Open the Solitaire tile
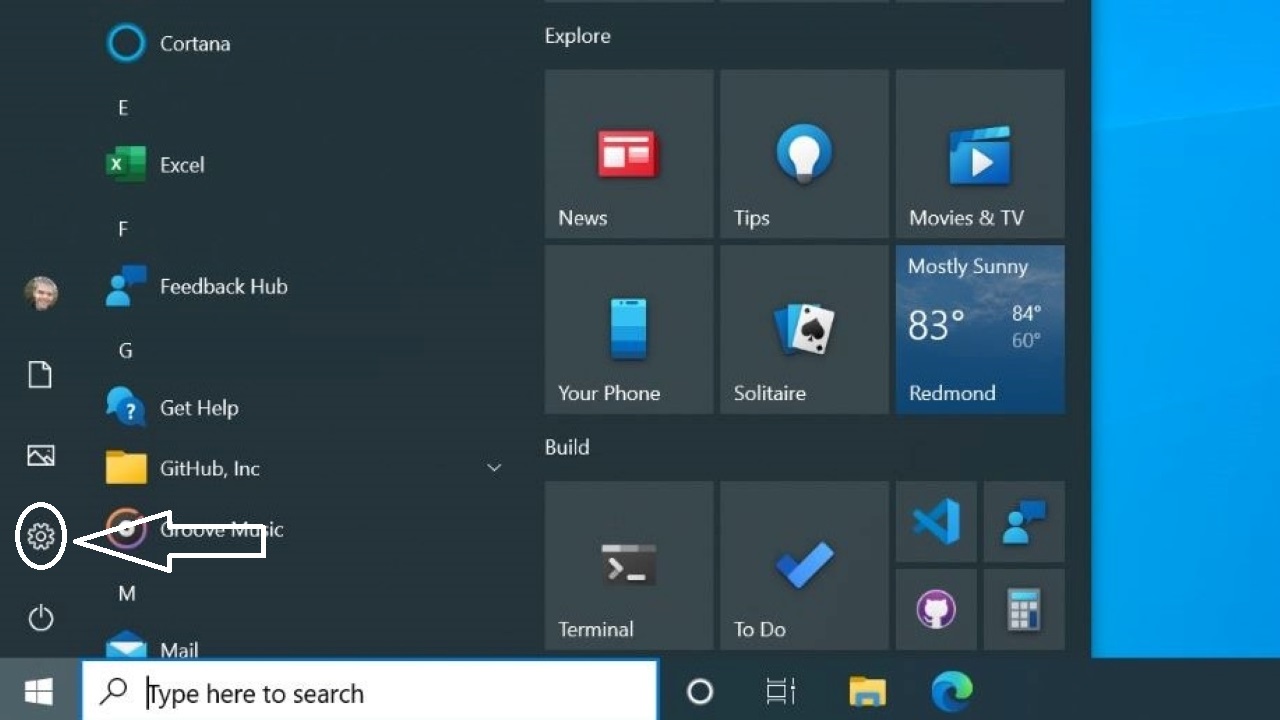Image resolution: width=1280 pixels, height=720 pixels. [x=803, y=329]
